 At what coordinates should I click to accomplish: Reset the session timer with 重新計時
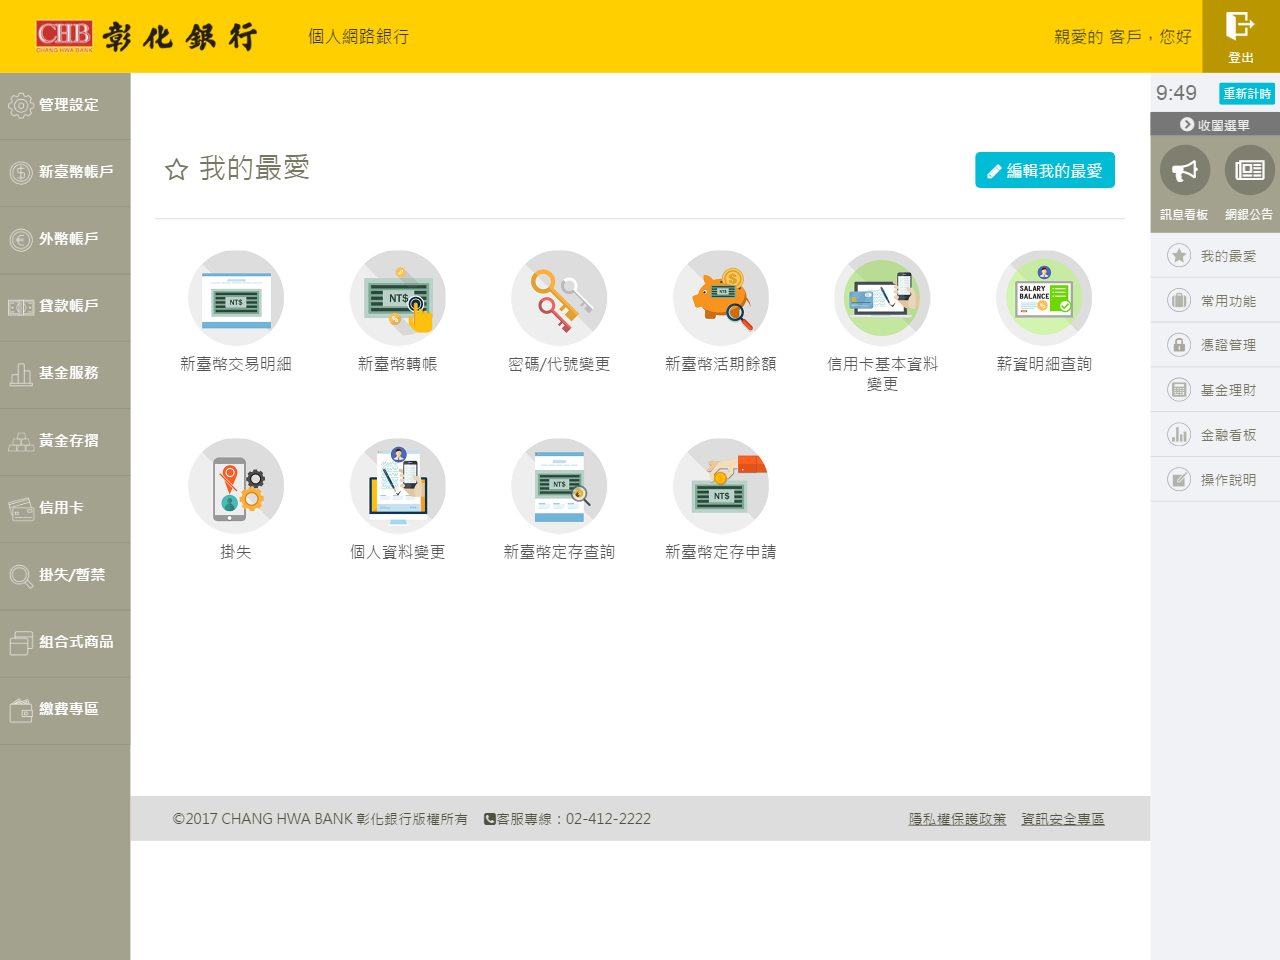coord(1246,93)
